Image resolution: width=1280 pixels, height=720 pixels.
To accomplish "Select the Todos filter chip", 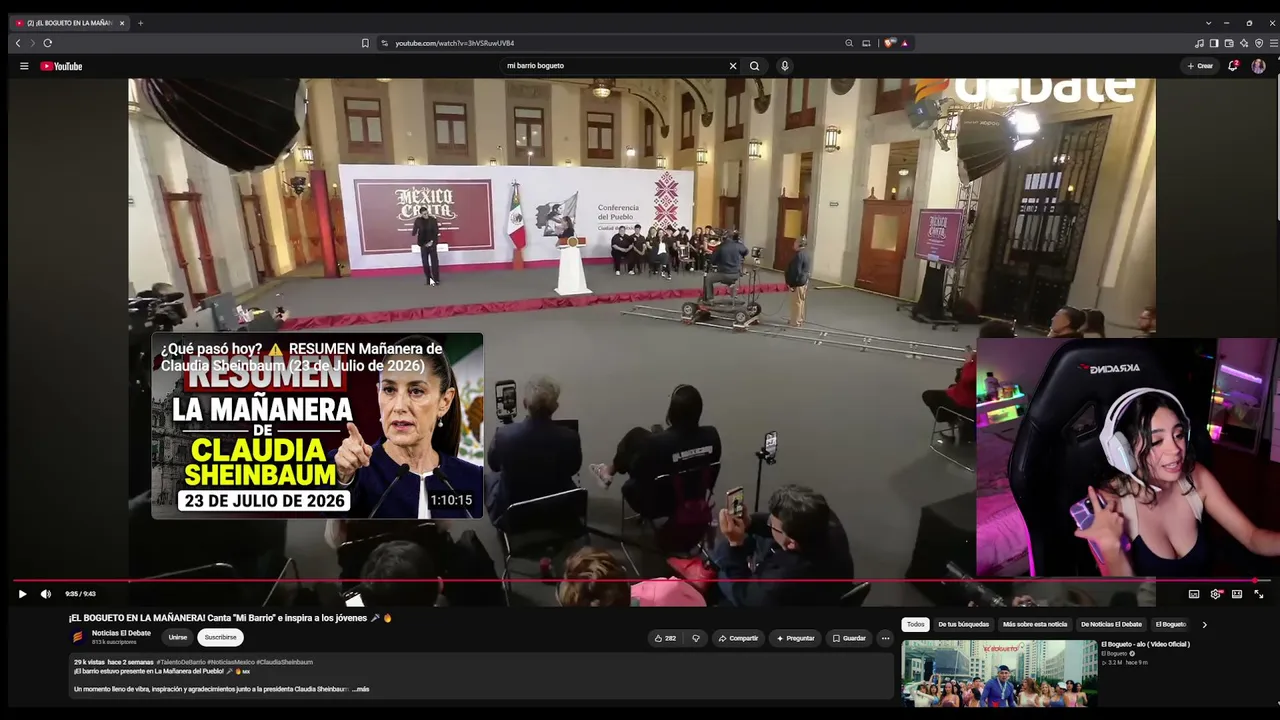I will tap(916, 624).
